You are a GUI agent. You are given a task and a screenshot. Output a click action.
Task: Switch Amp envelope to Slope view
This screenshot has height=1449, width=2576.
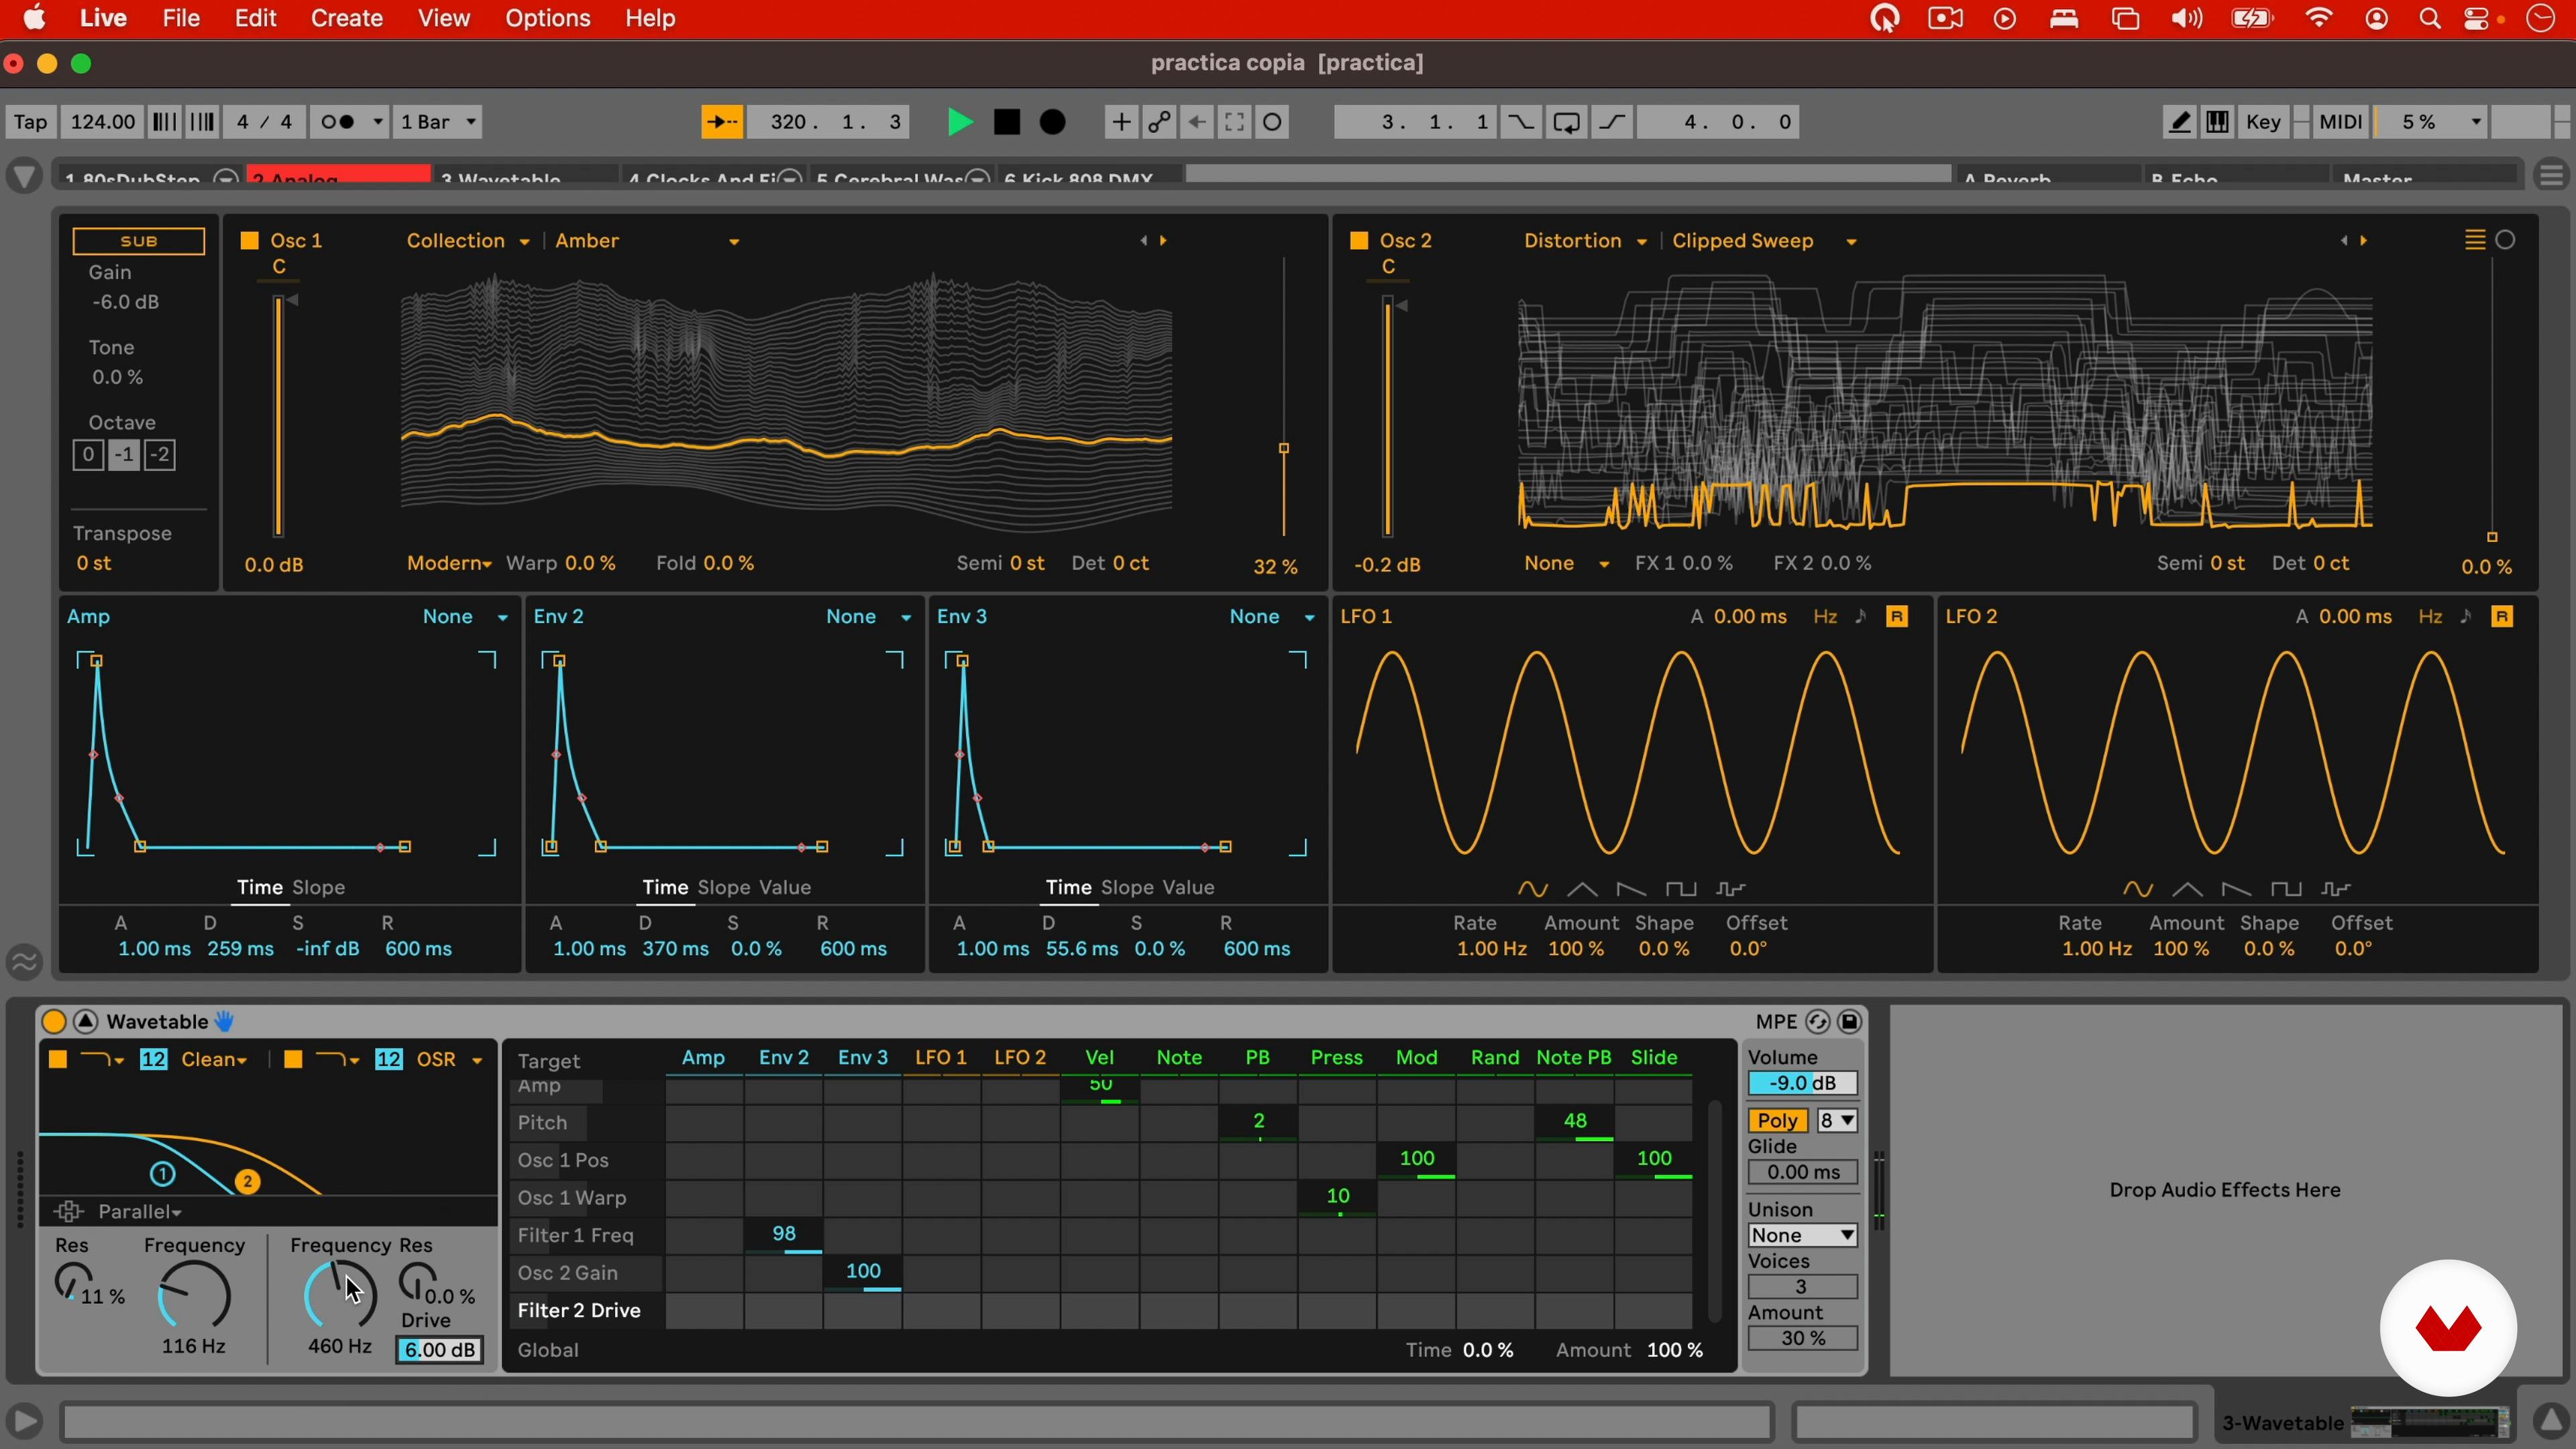[x=319, y=887]
